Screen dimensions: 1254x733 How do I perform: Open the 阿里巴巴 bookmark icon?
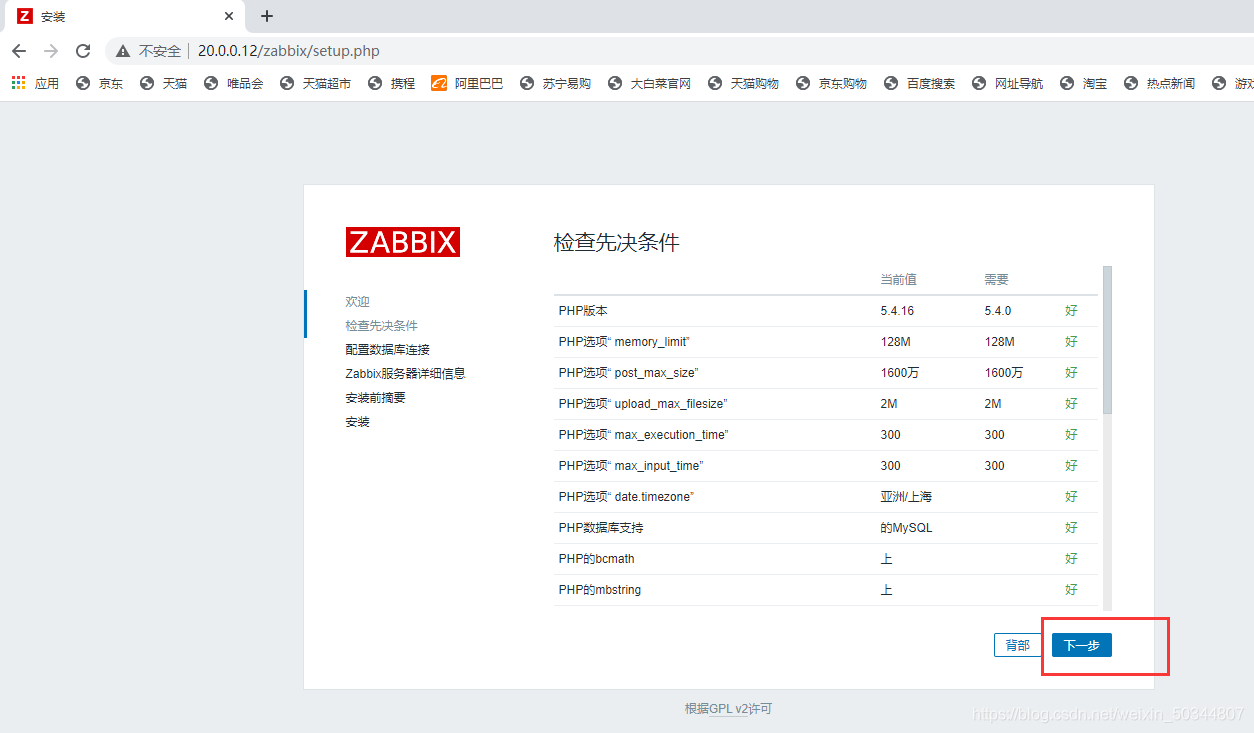tap(439, 83)
